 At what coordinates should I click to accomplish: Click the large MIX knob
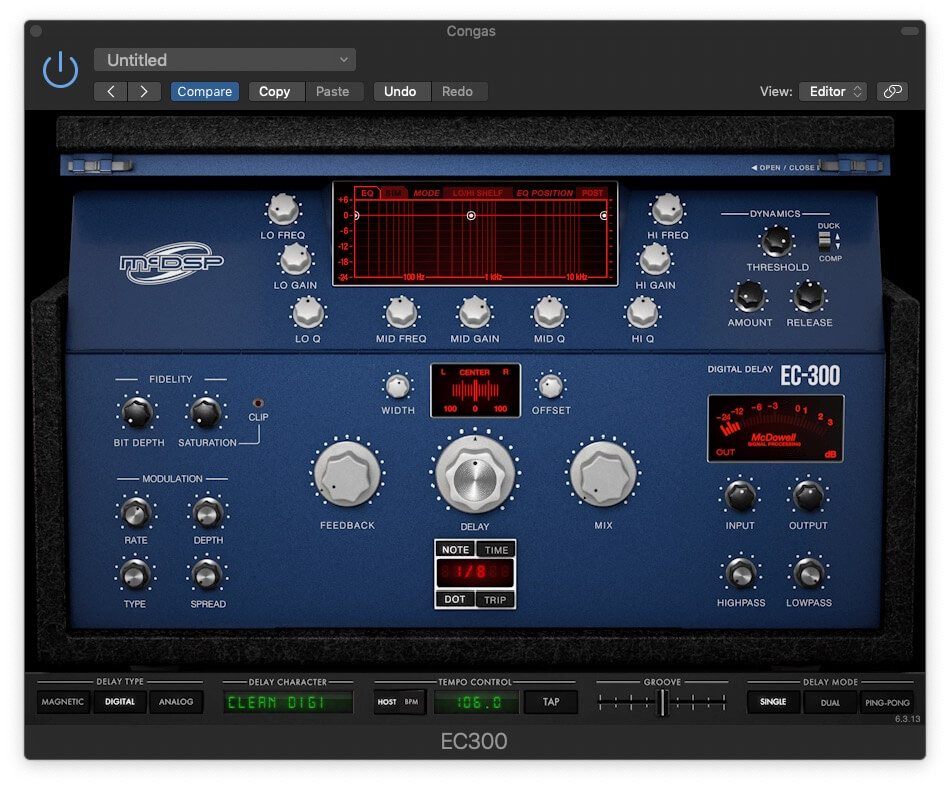click(603, 474)
